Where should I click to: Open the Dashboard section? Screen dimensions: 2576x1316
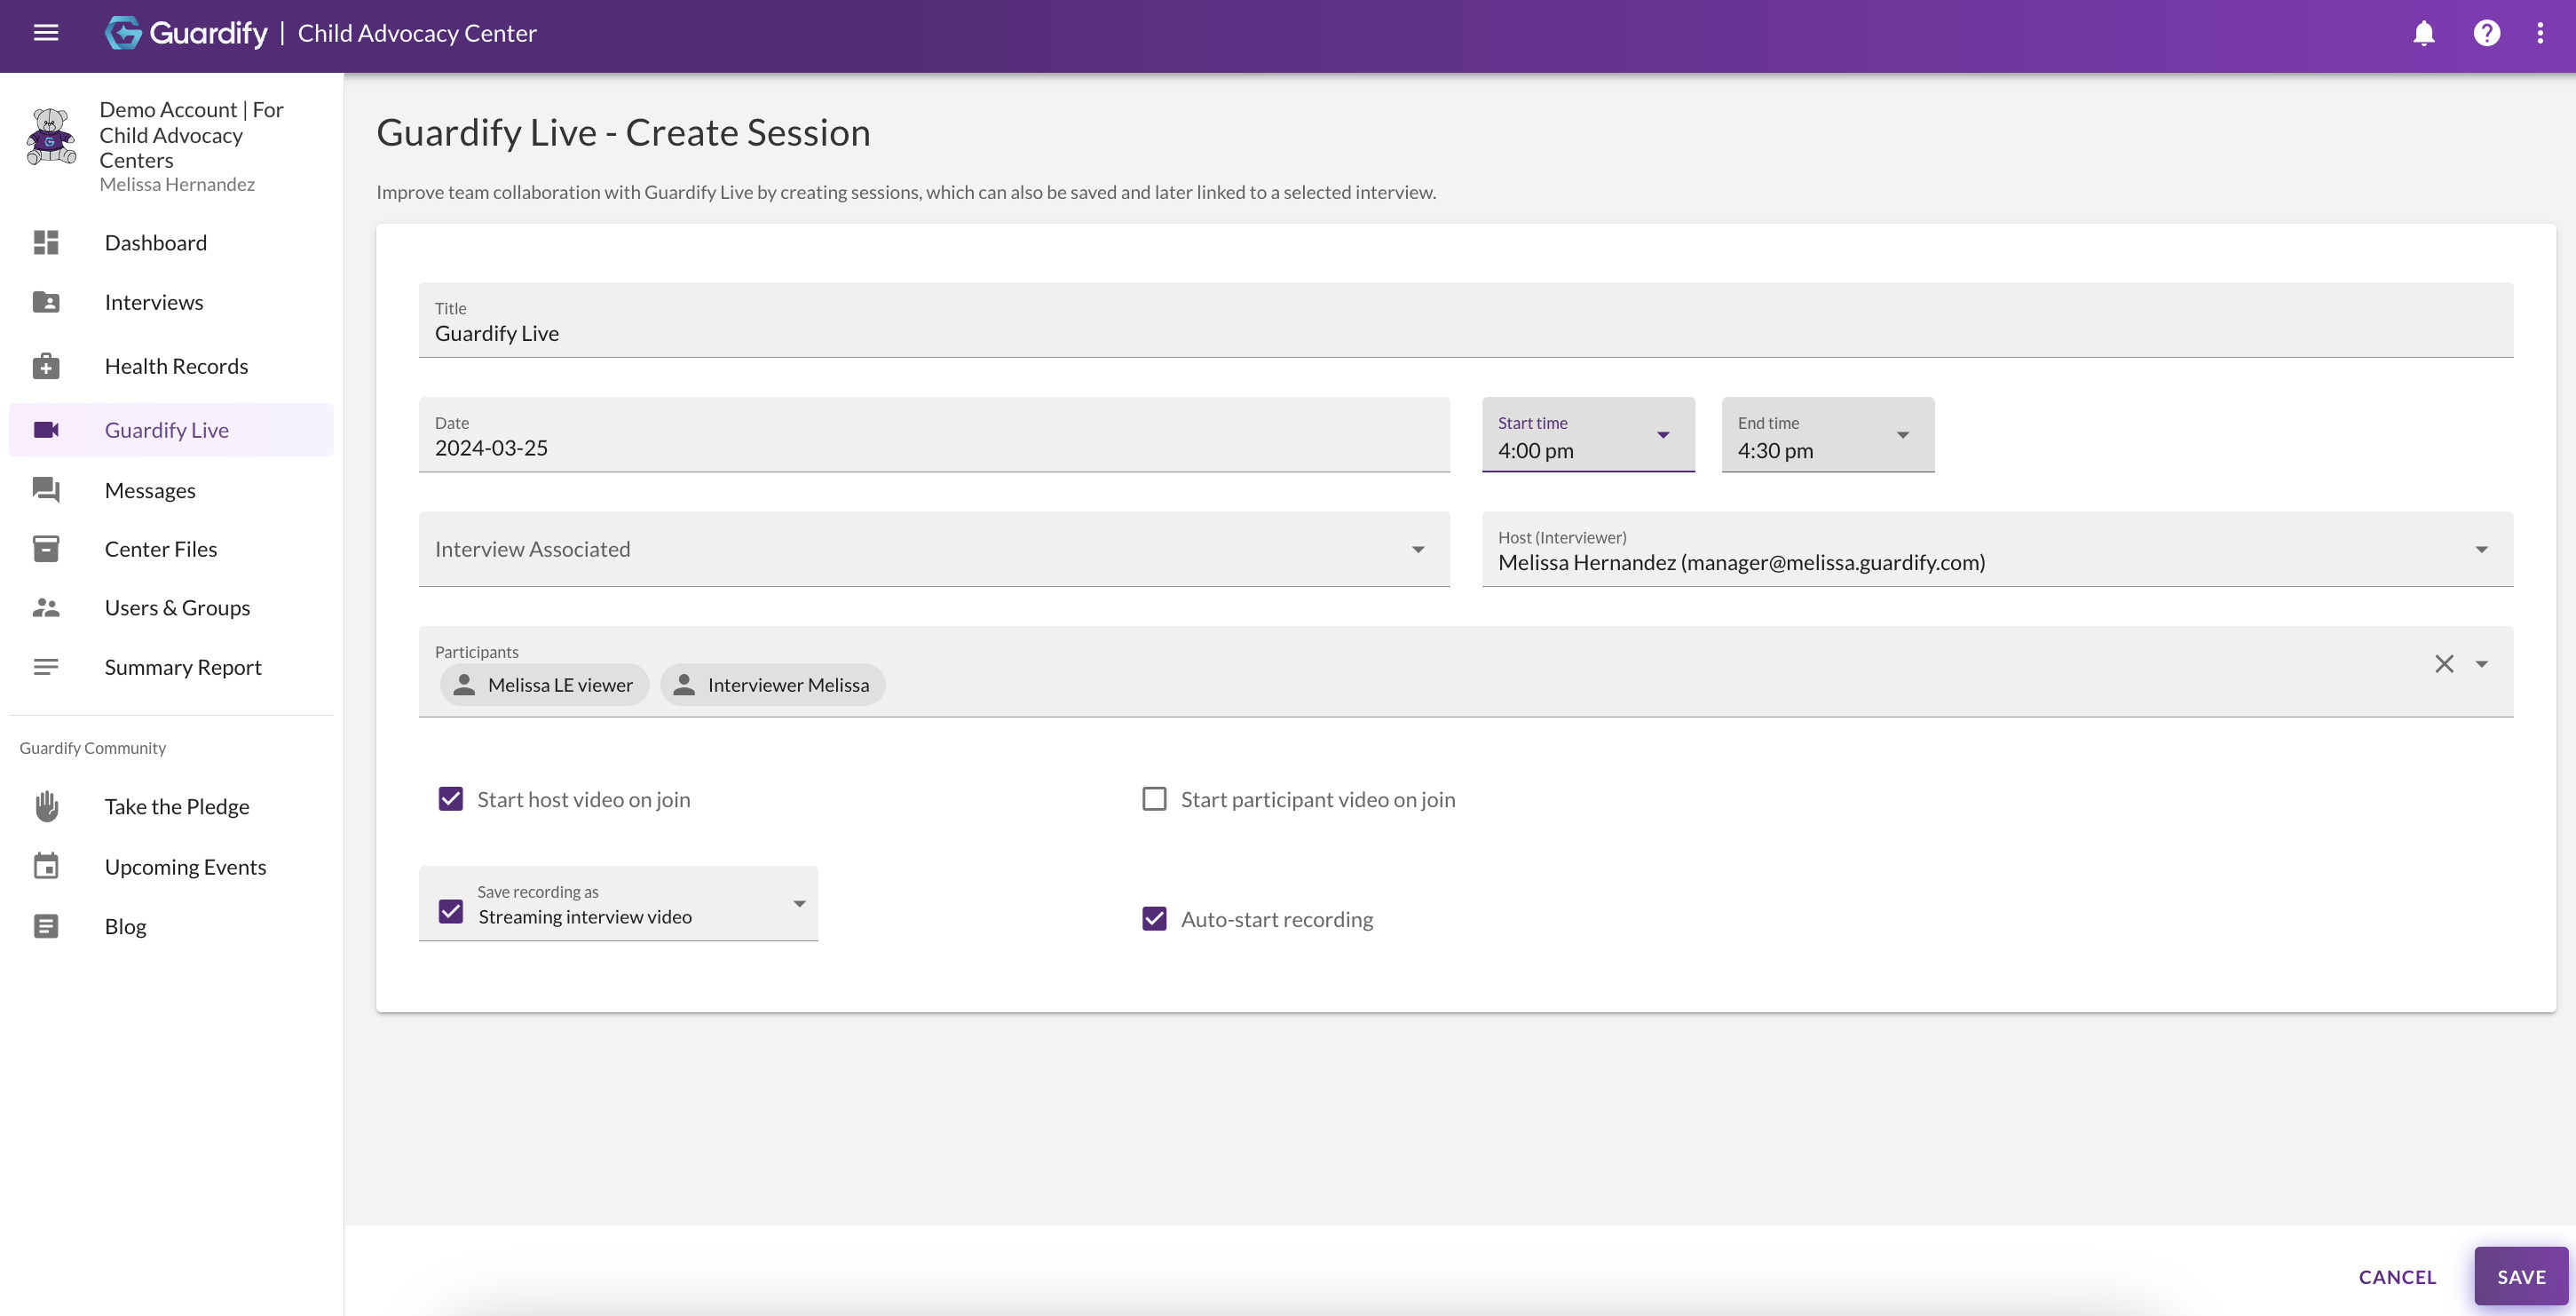46,242
